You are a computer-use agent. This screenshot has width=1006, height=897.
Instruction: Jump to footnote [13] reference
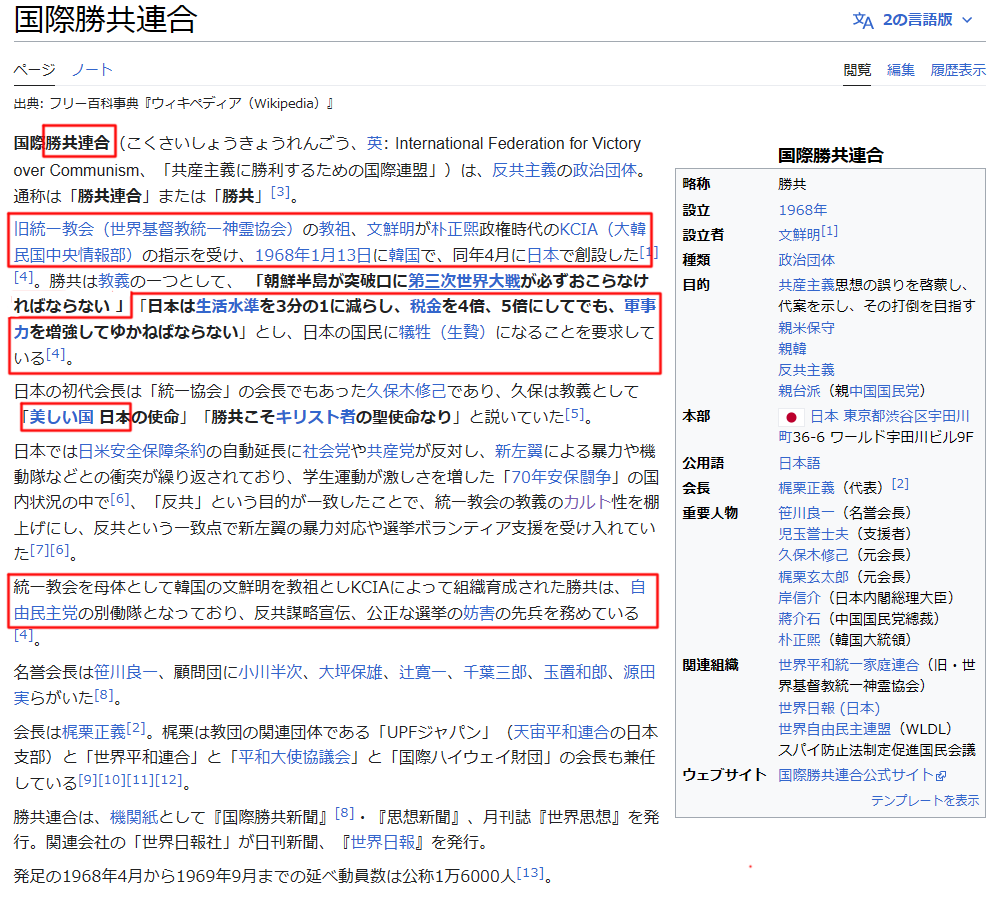530,873
